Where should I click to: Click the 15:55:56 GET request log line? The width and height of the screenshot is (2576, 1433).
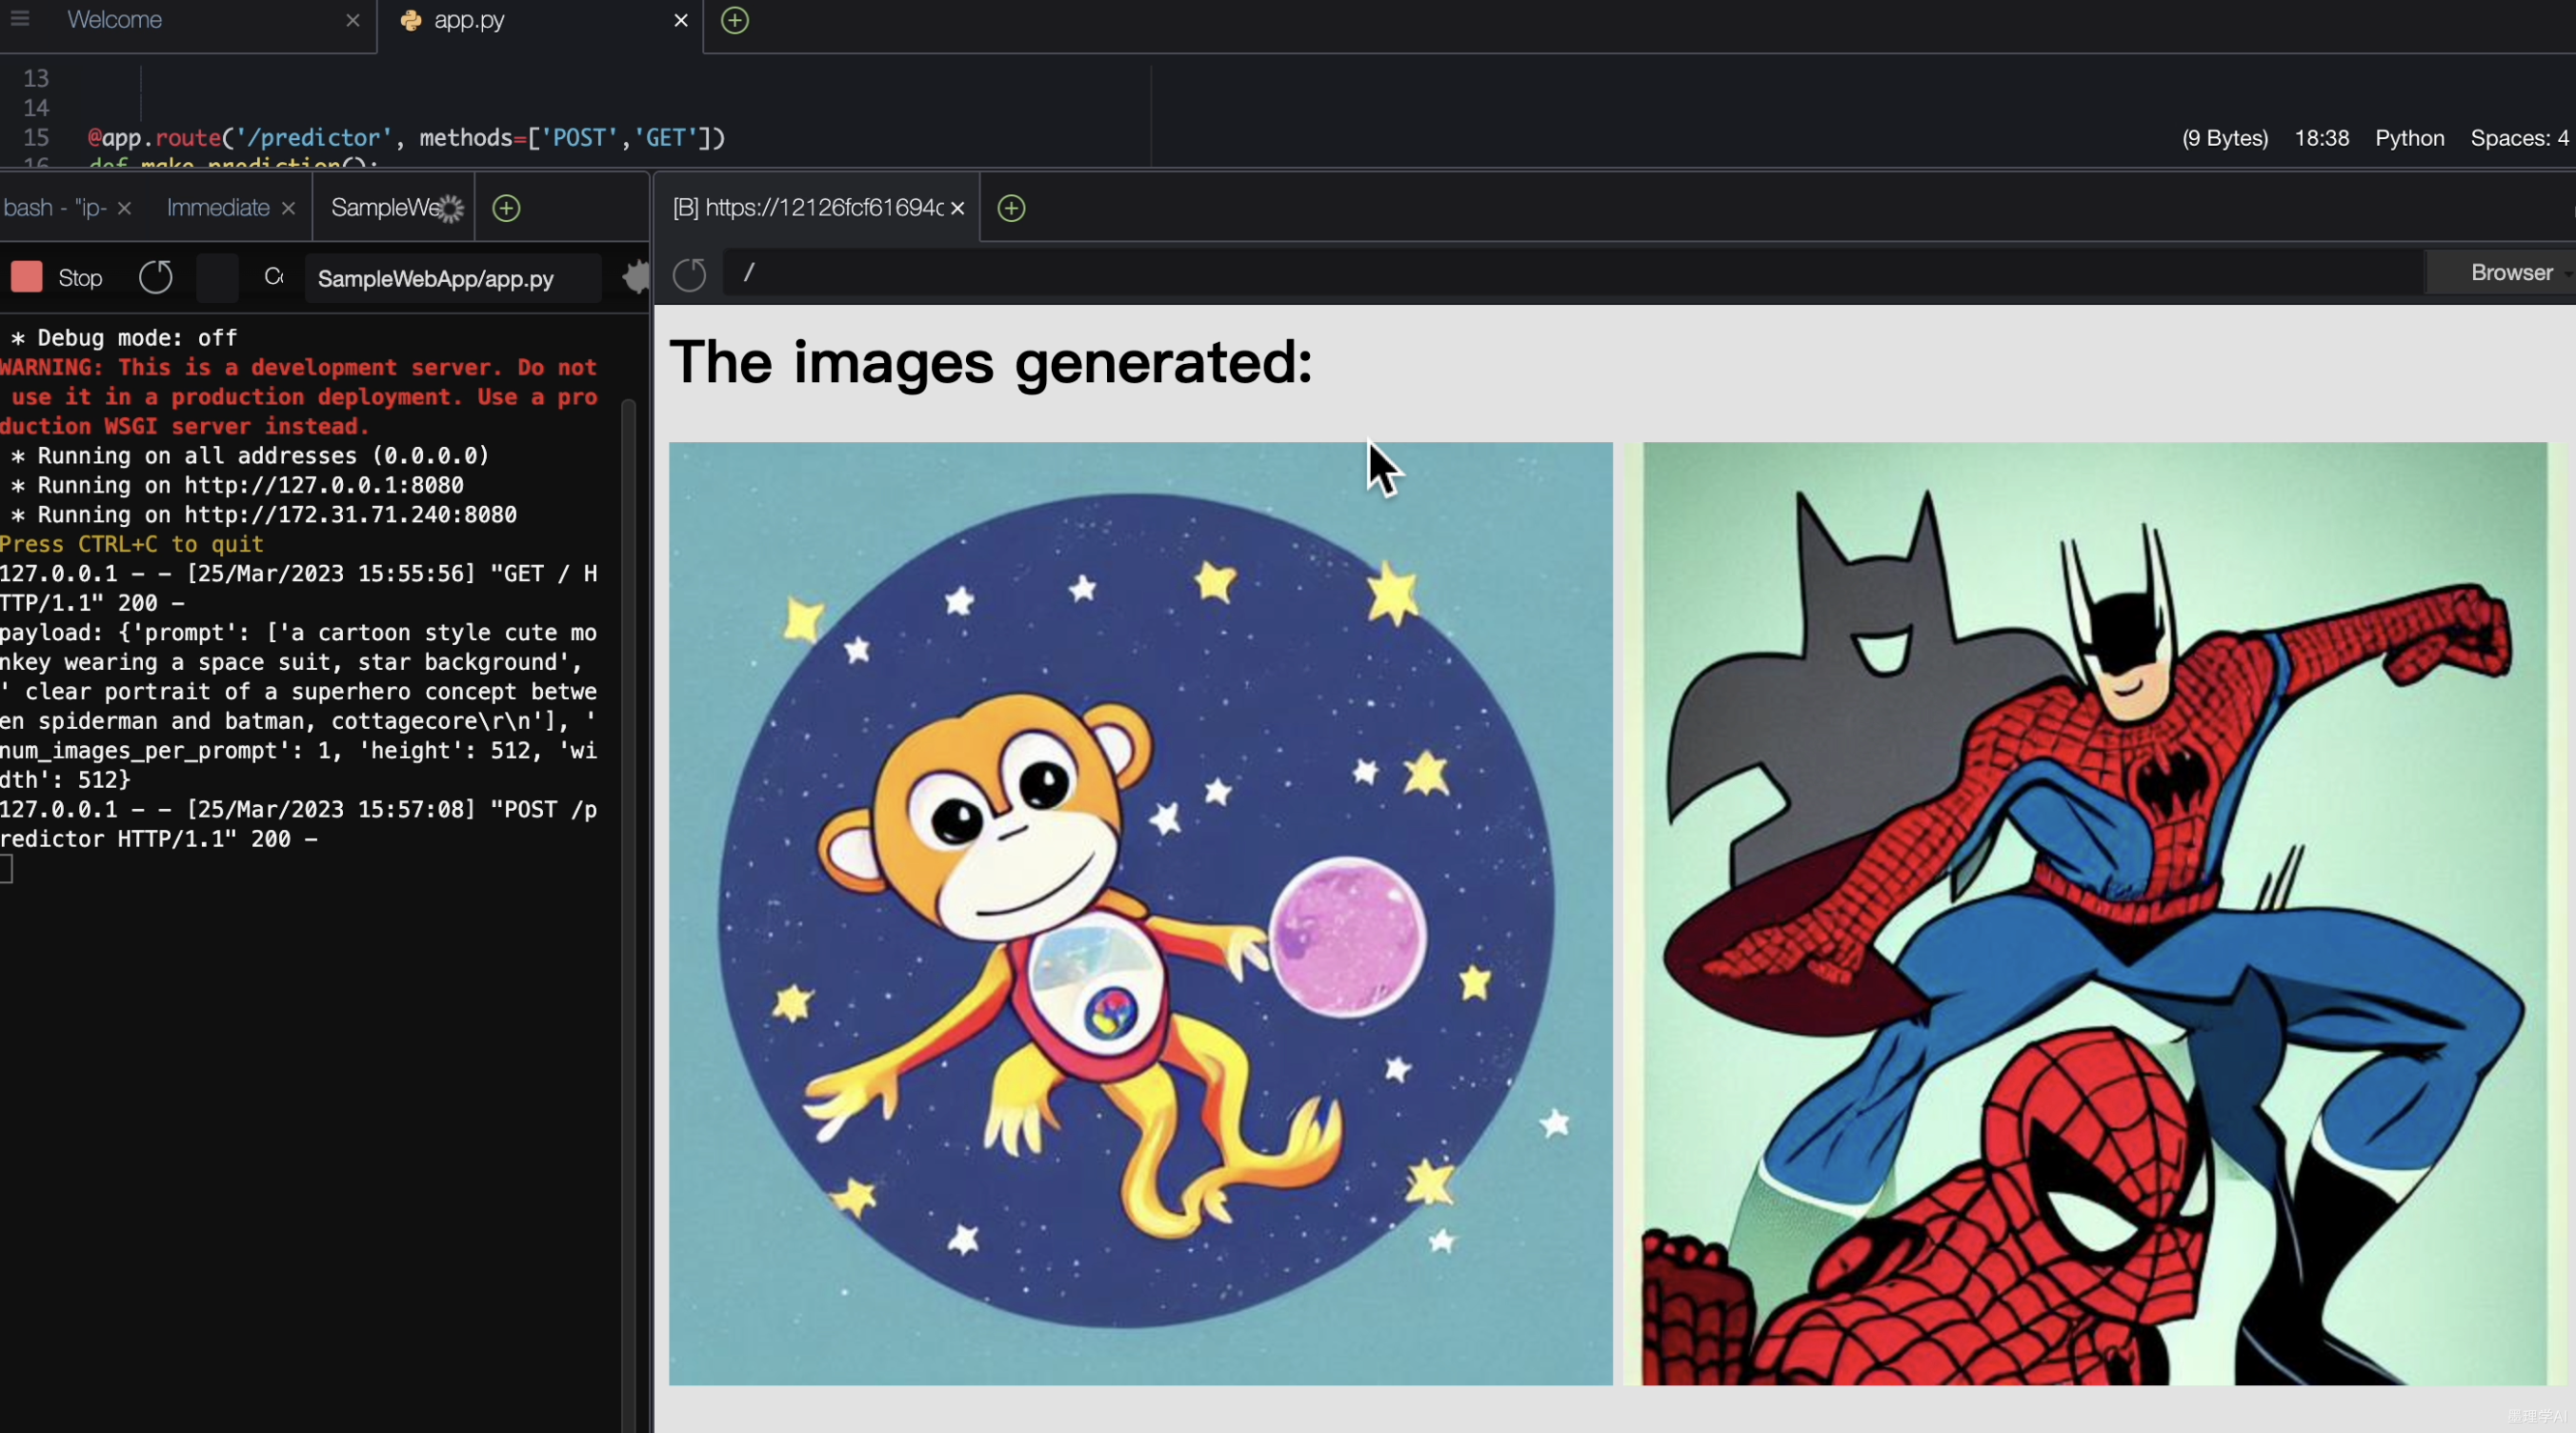299,588
